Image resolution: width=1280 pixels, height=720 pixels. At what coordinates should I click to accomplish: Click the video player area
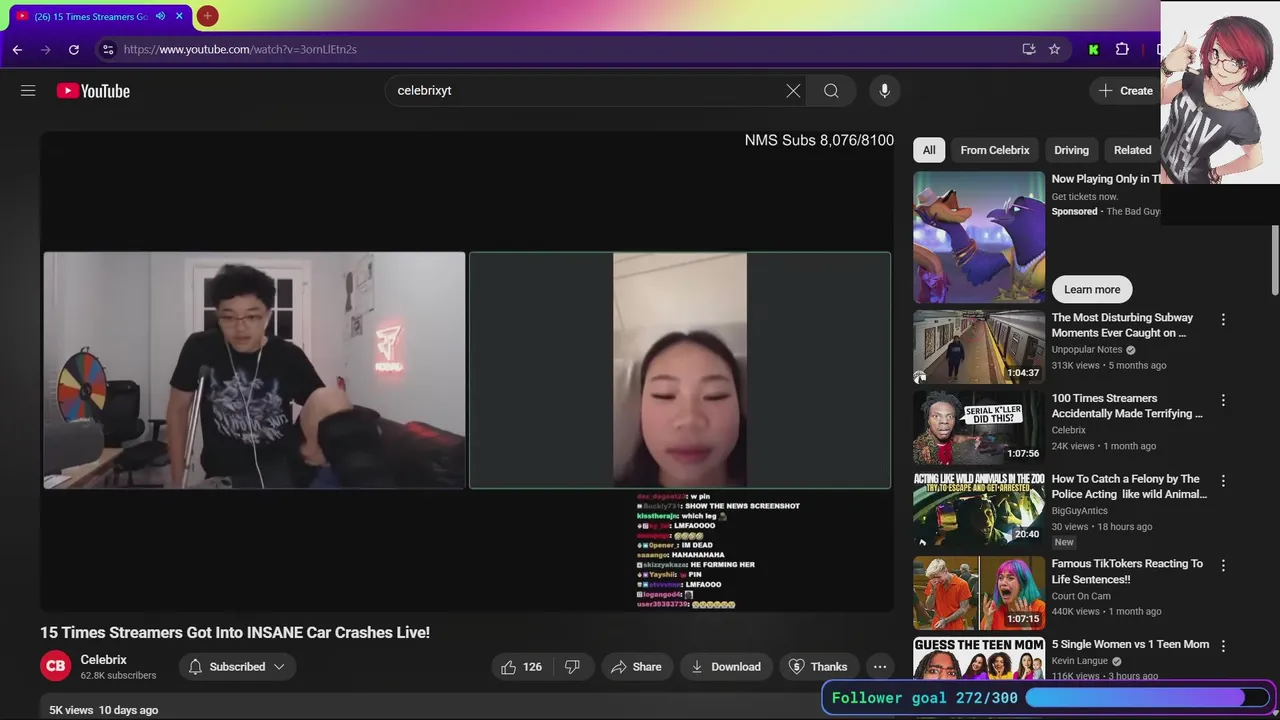(x=466, y=371)
